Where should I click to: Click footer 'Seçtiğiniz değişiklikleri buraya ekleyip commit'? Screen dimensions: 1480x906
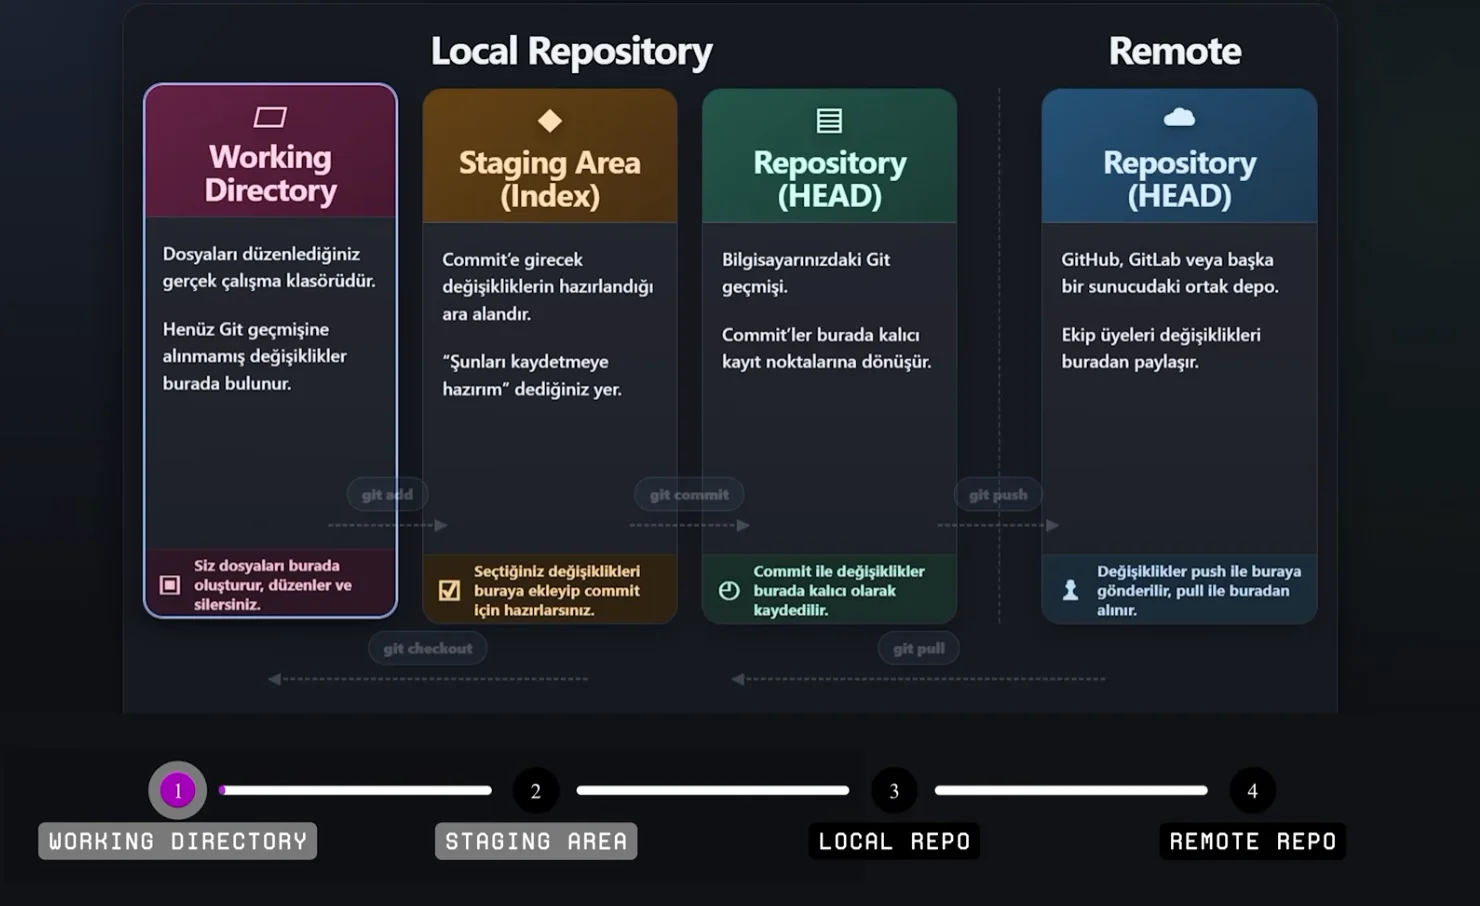[x=557, y=590]
